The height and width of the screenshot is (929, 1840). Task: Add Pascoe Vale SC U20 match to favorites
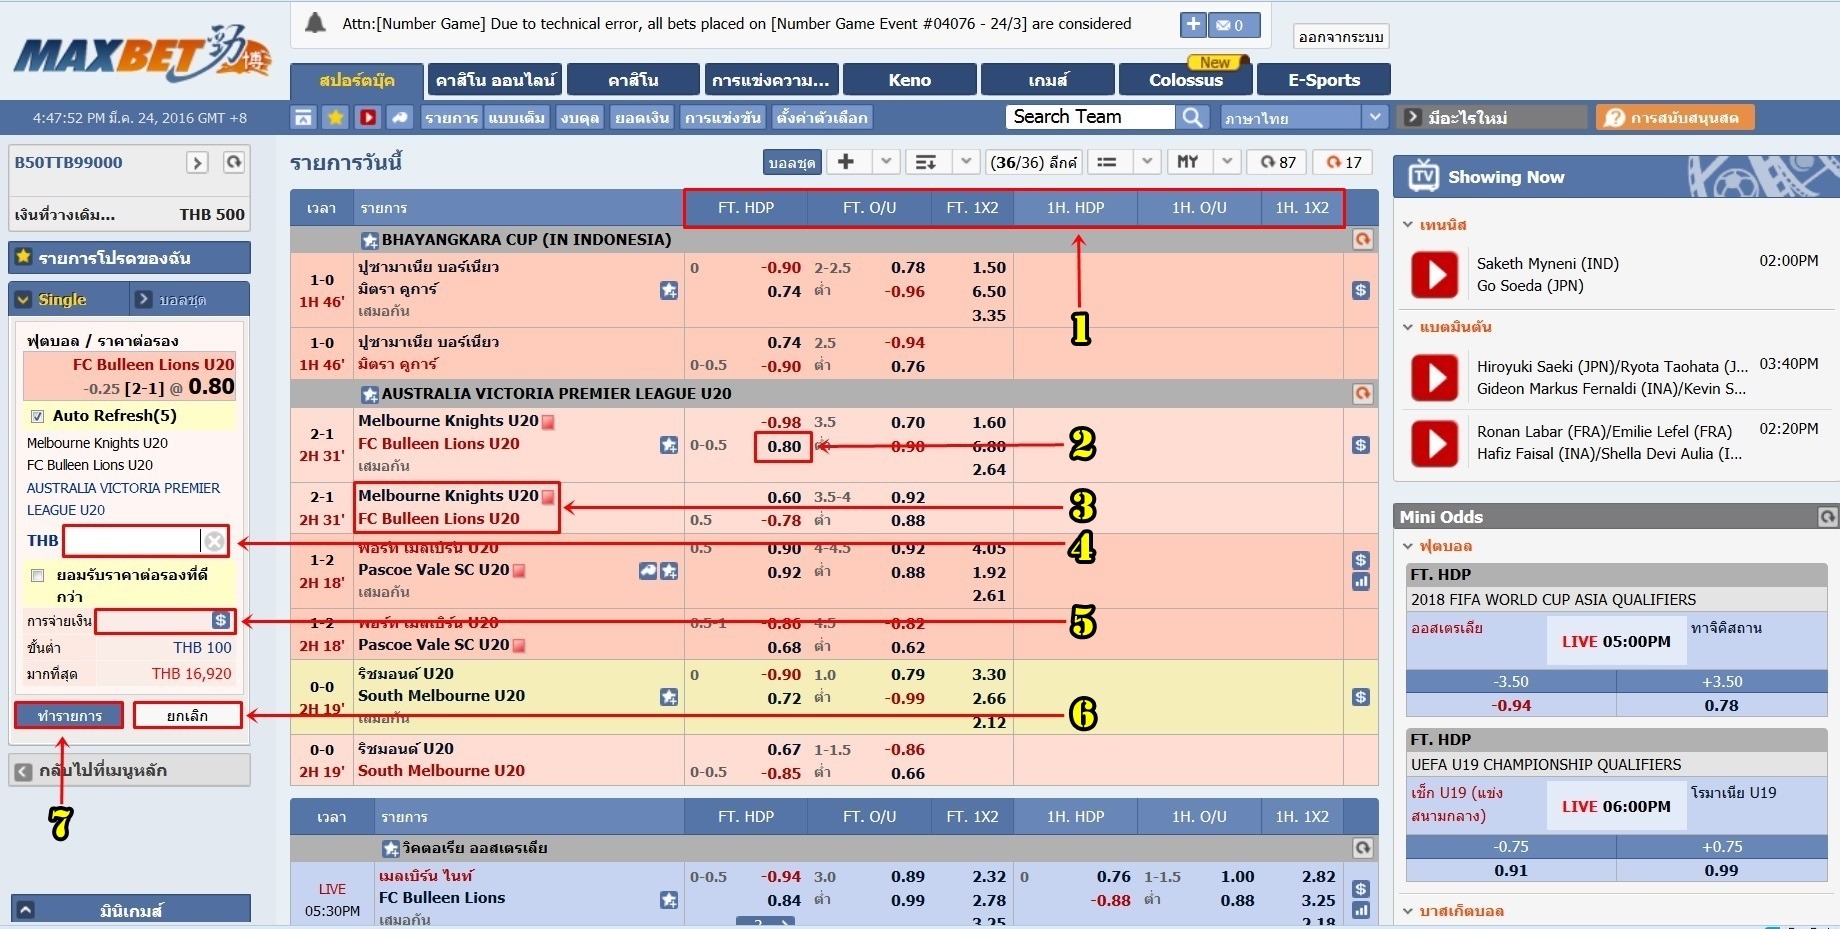click(669, 571)
